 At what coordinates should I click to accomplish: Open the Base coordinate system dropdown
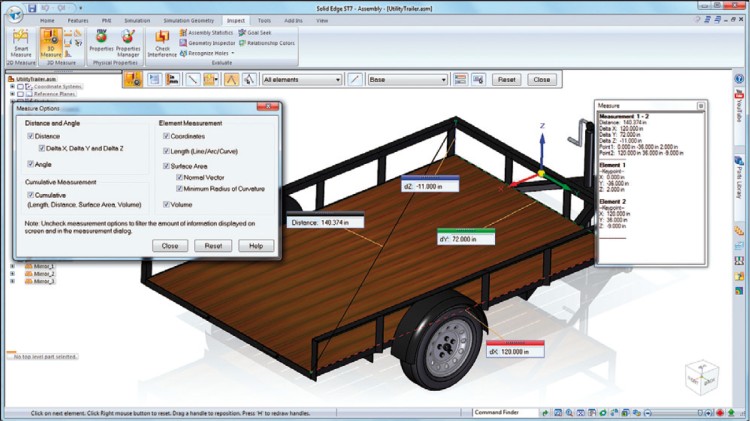click(x=406, y=79)
